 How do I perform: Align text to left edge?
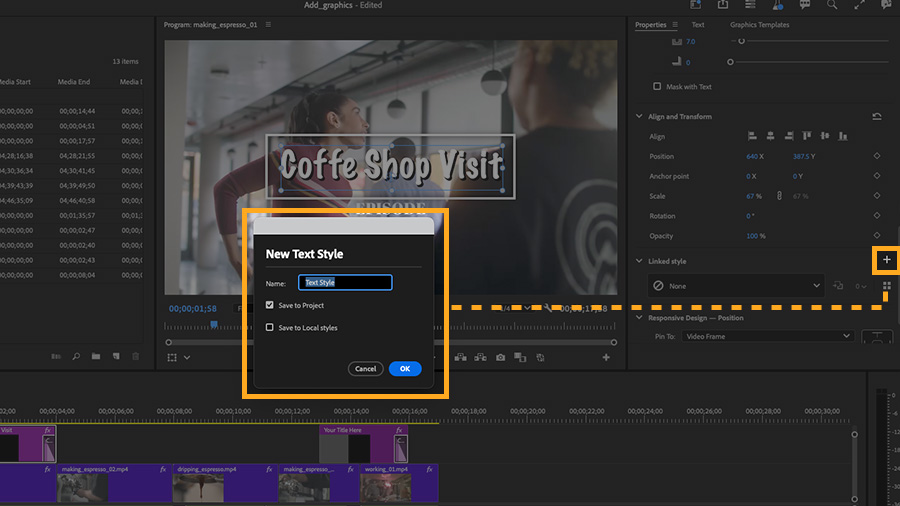pos(752,136)
